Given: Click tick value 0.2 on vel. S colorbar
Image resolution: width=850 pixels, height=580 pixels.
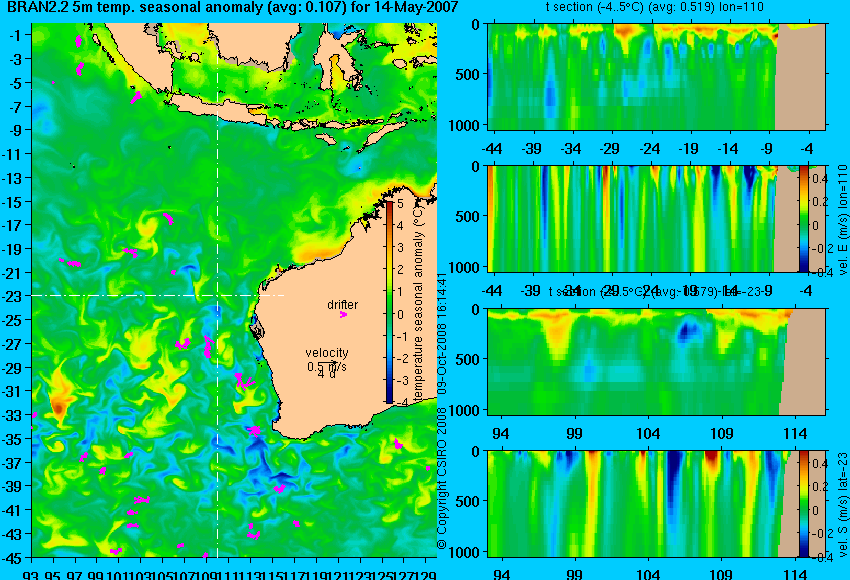Looking at the screenshot, I should [x=820, y=487].
